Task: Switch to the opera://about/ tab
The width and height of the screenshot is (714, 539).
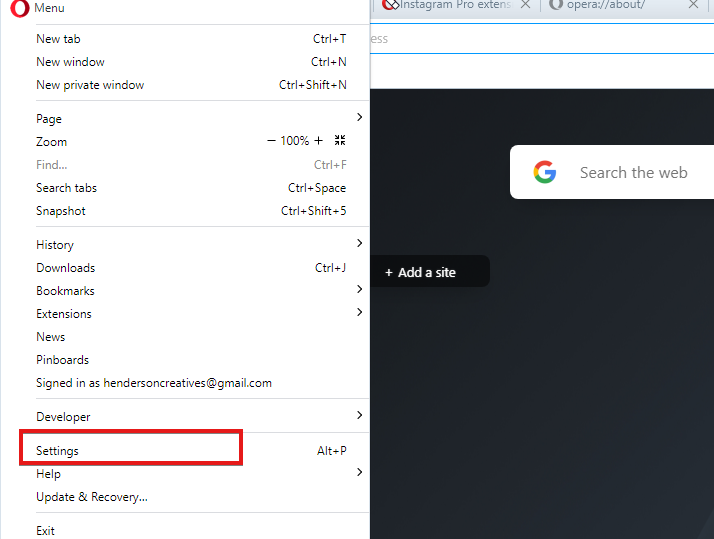Action: click(624, 5)
